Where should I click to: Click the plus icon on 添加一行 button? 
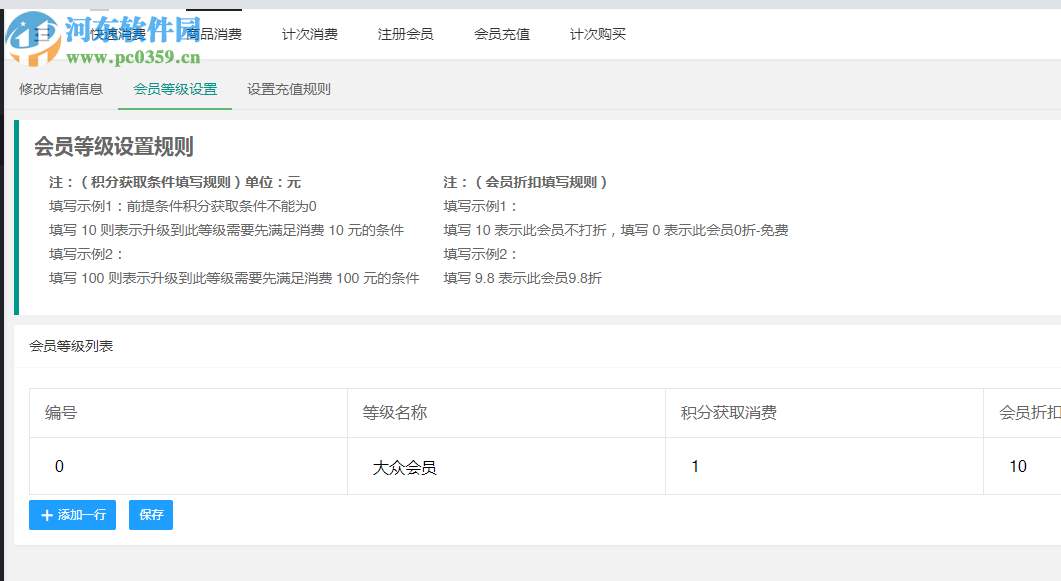(x=46, y=515)
